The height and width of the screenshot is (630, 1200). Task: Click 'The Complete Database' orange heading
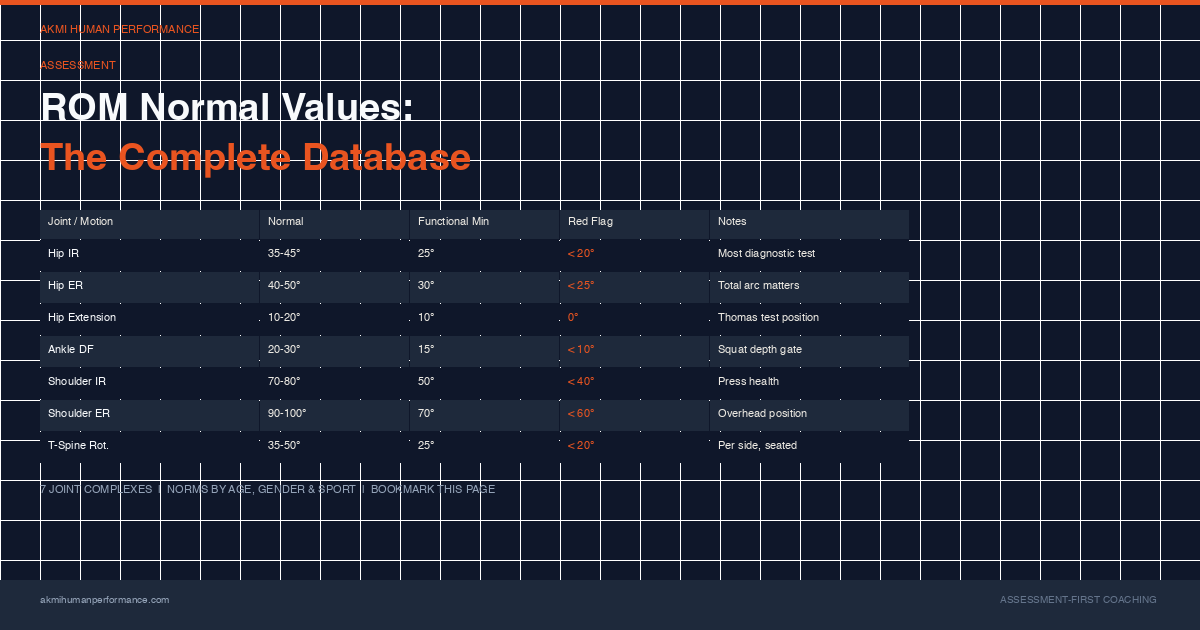(x=255, y=157)
